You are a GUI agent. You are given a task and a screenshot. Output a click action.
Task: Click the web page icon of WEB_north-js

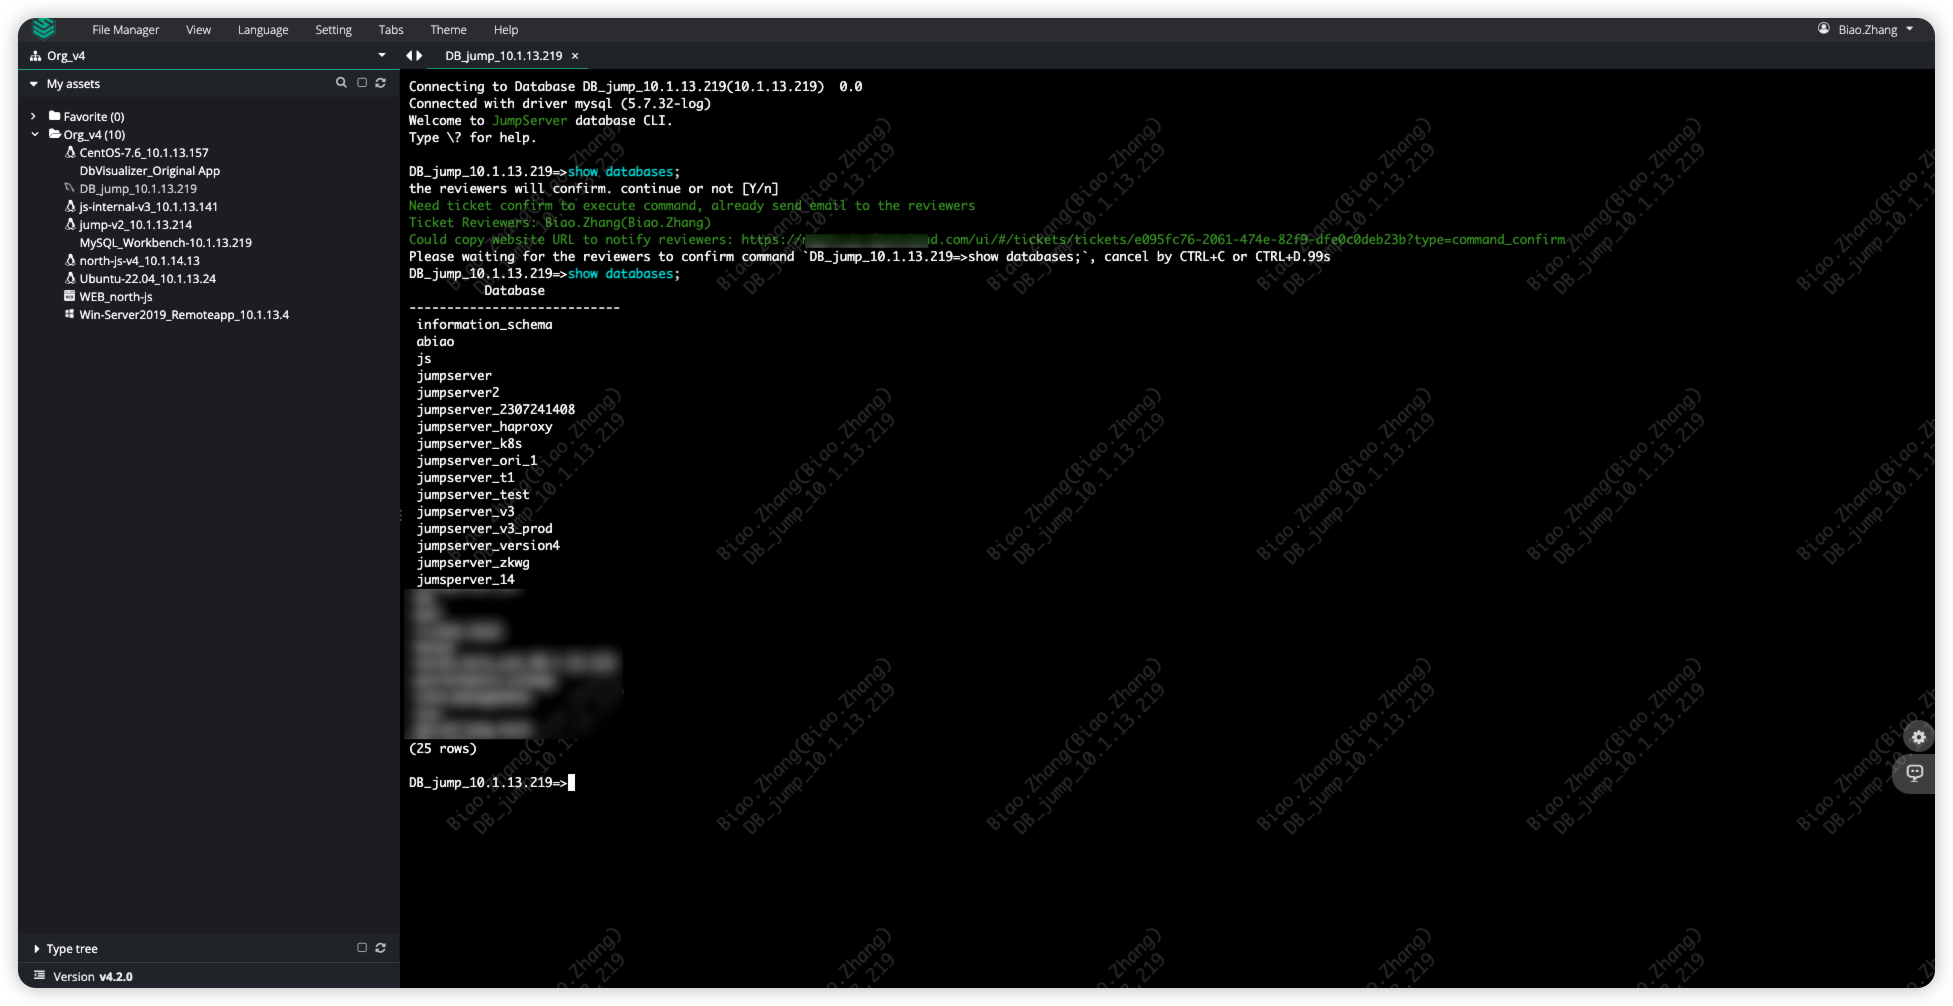(x=70, y=296)
